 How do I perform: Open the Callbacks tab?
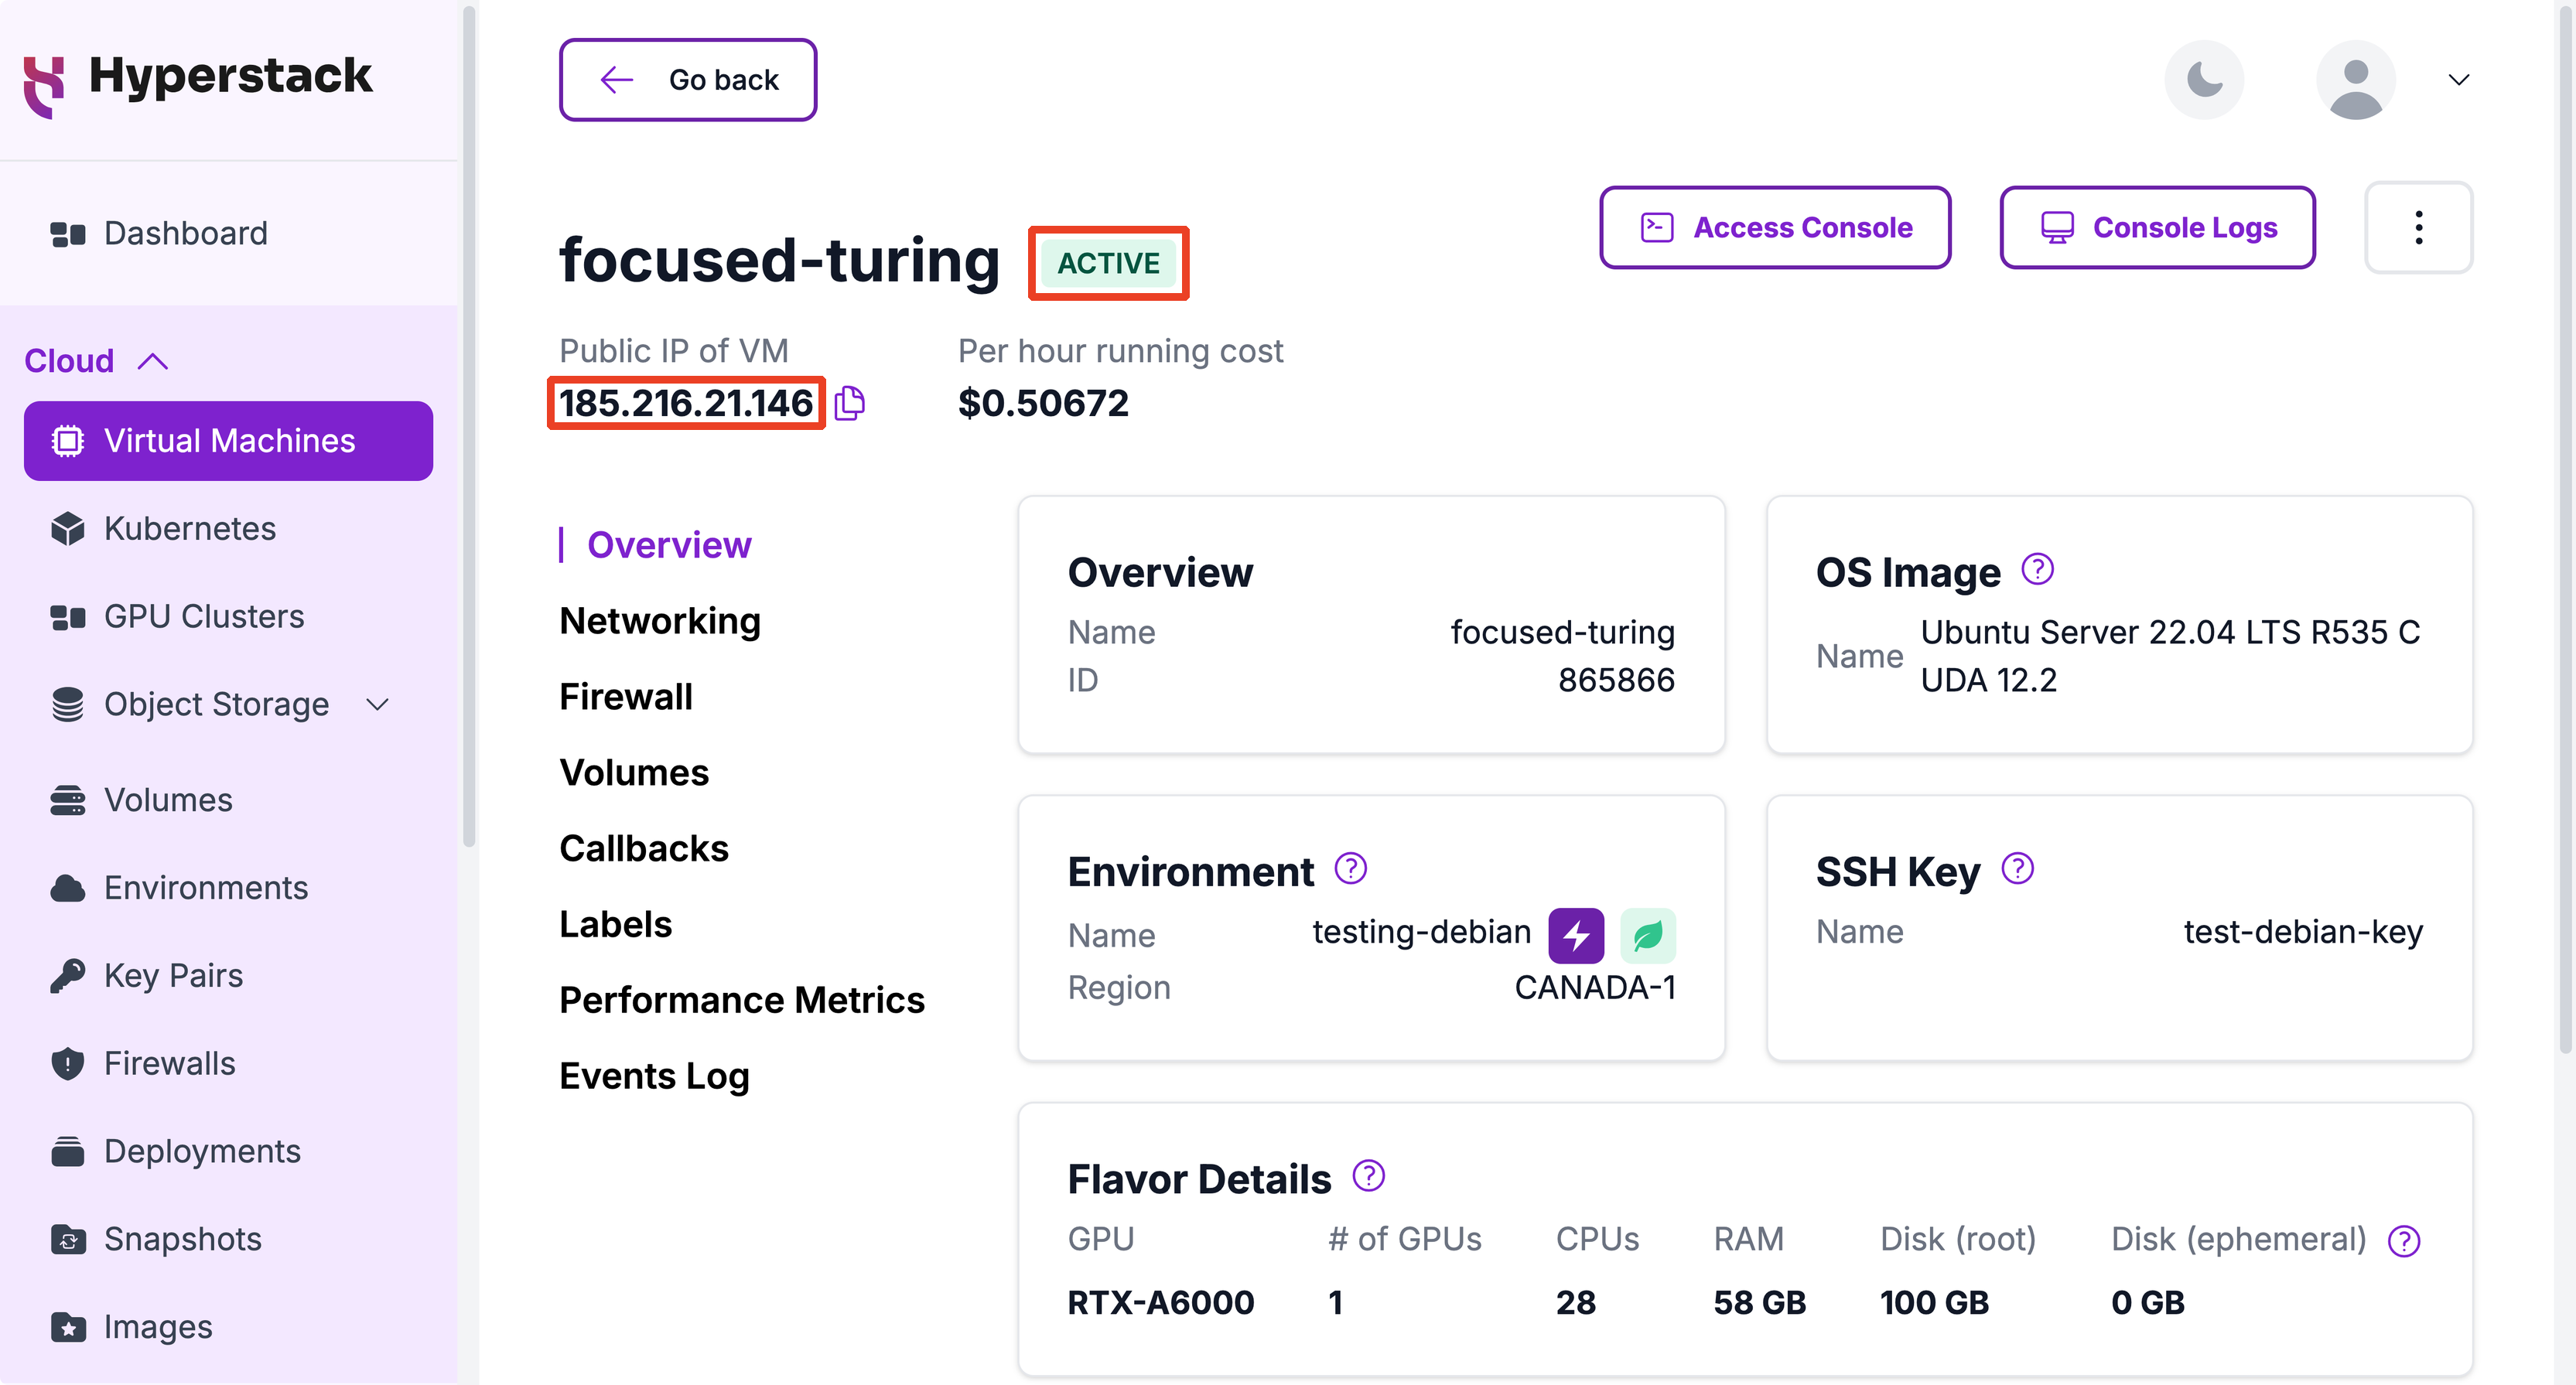(x=644, y=850)
